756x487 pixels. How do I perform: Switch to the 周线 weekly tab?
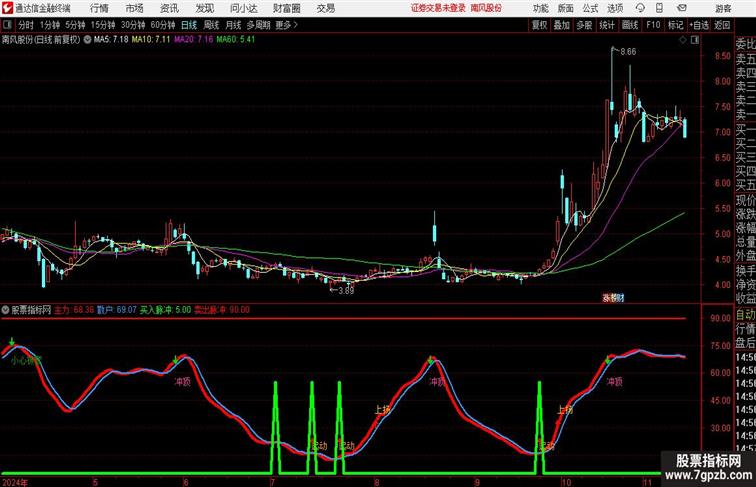click(211, 25)
